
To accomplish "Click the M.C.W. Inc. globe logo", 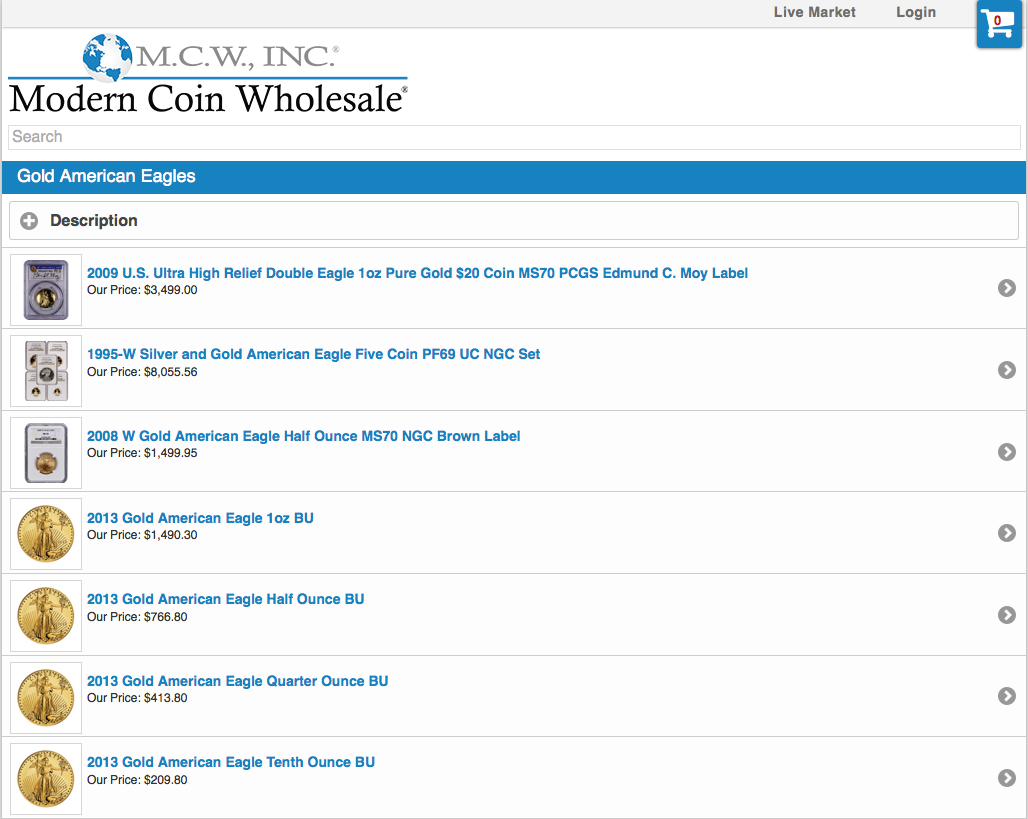I will 108,57.
